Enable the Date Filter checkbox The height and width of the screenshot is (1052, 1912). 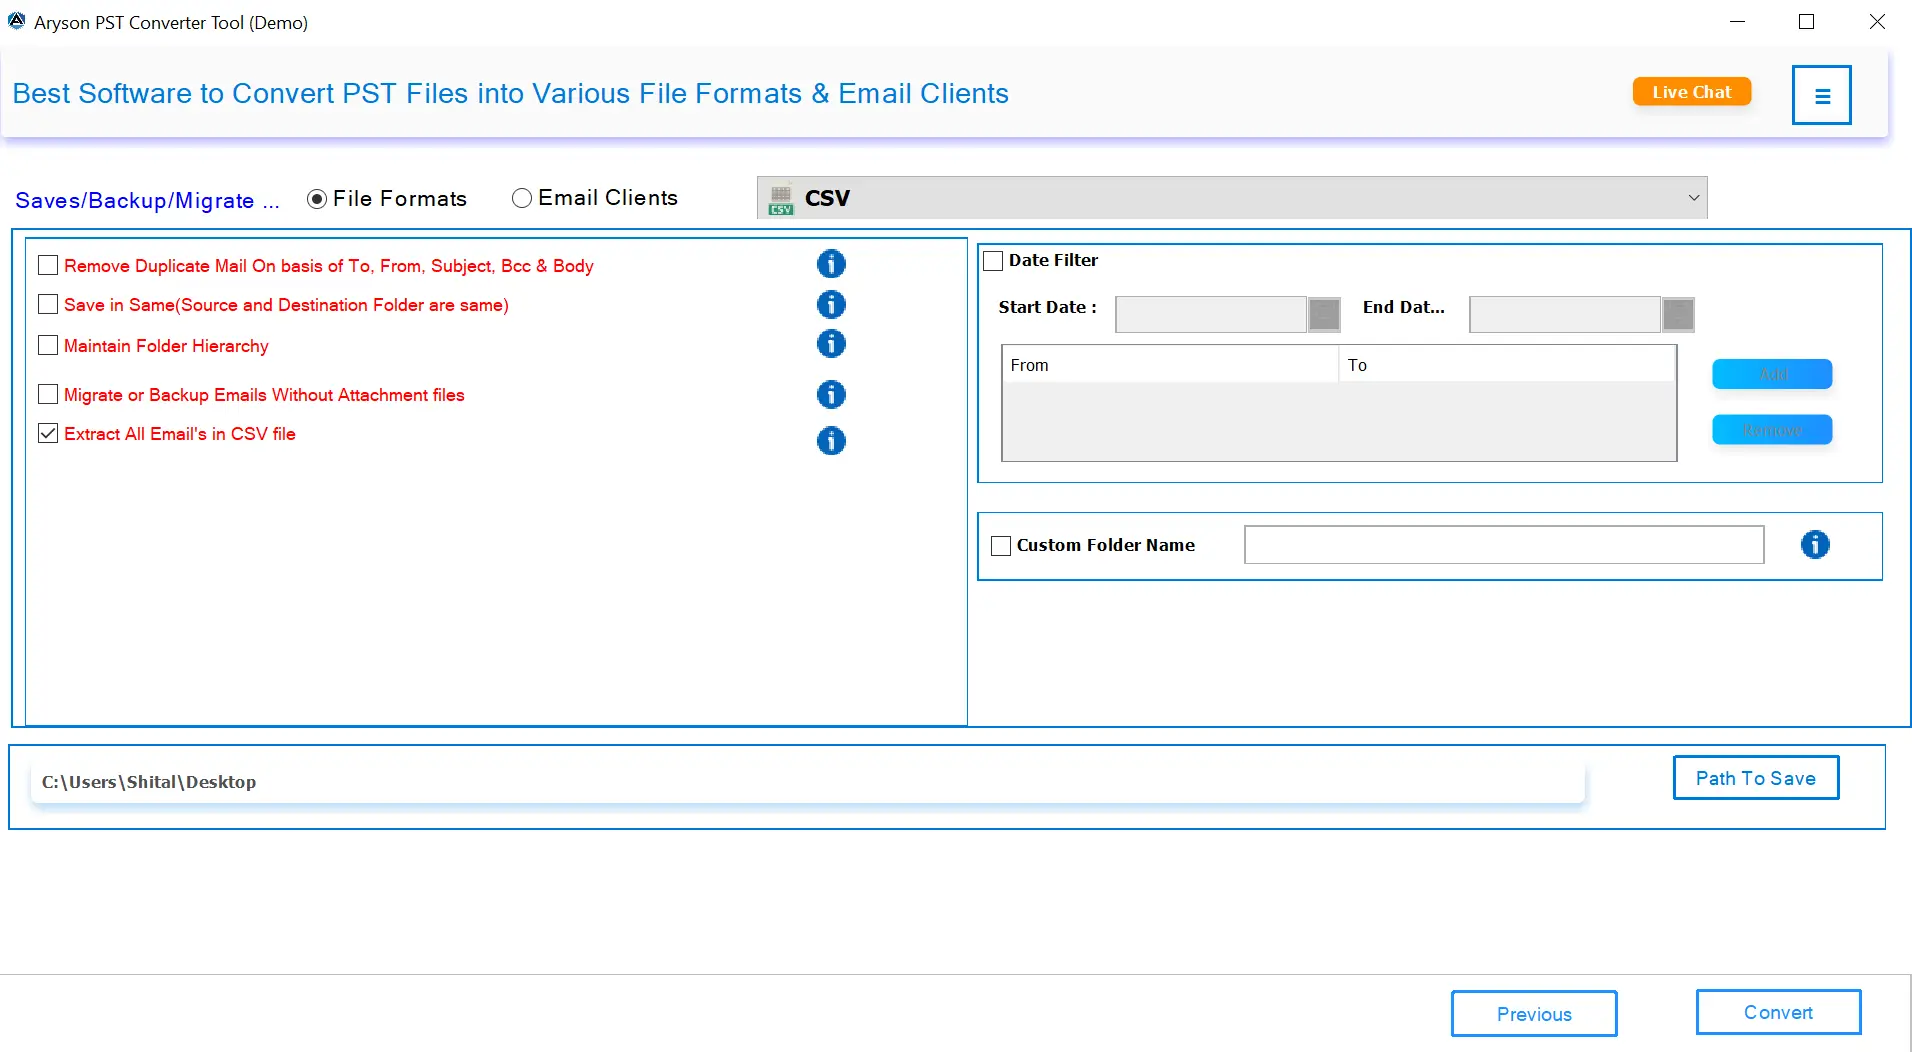click(x=992, y=260)
